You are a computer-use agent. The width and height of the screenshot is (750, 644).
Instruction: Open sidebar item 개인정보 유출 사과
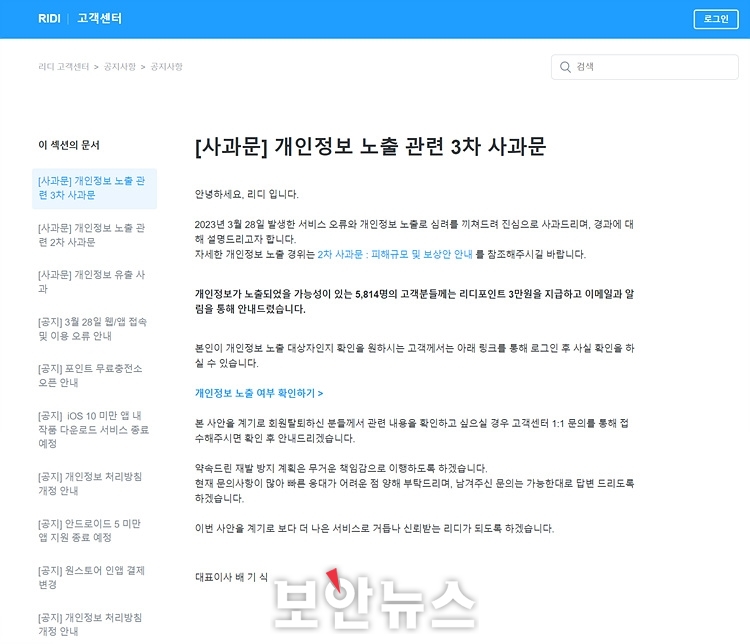(x=91, y=282)
